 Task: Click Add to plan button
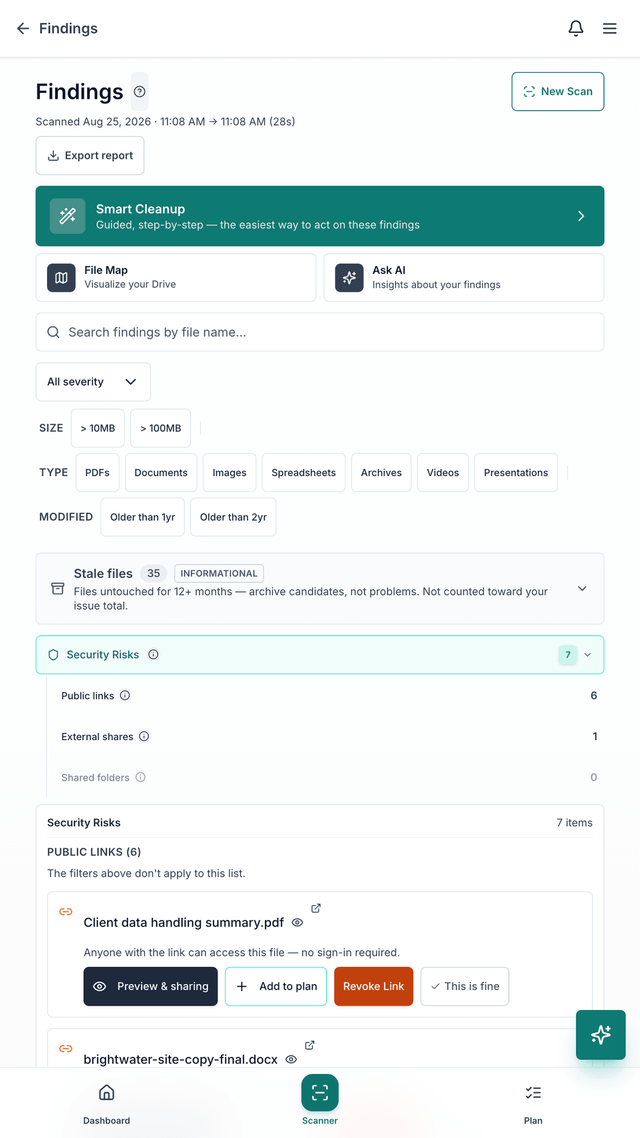[x=276, y=986]
